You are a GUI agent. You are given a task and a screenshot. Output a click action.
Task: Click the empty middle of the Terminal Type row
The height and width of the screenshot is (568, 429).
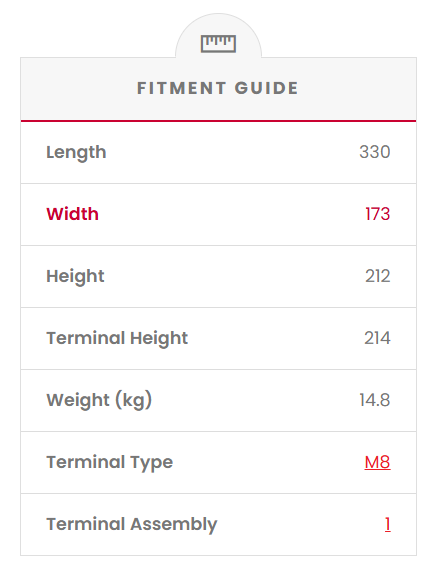point(268,462)
